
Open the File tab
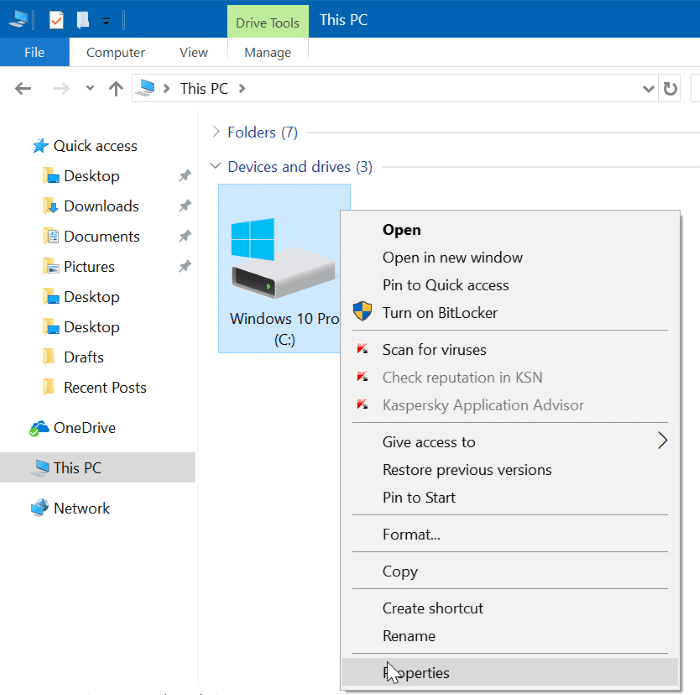tap(34, 52)
